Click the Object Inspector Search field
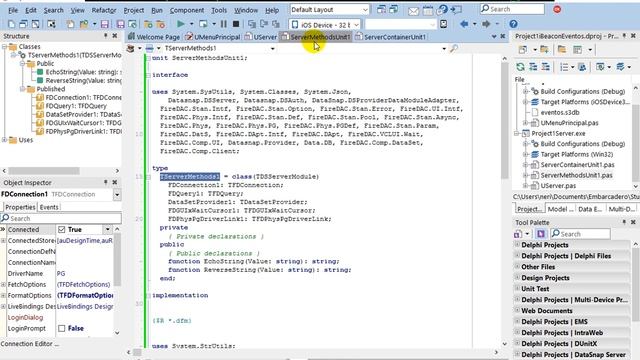 pyautogui.click(x=61, y=218)
